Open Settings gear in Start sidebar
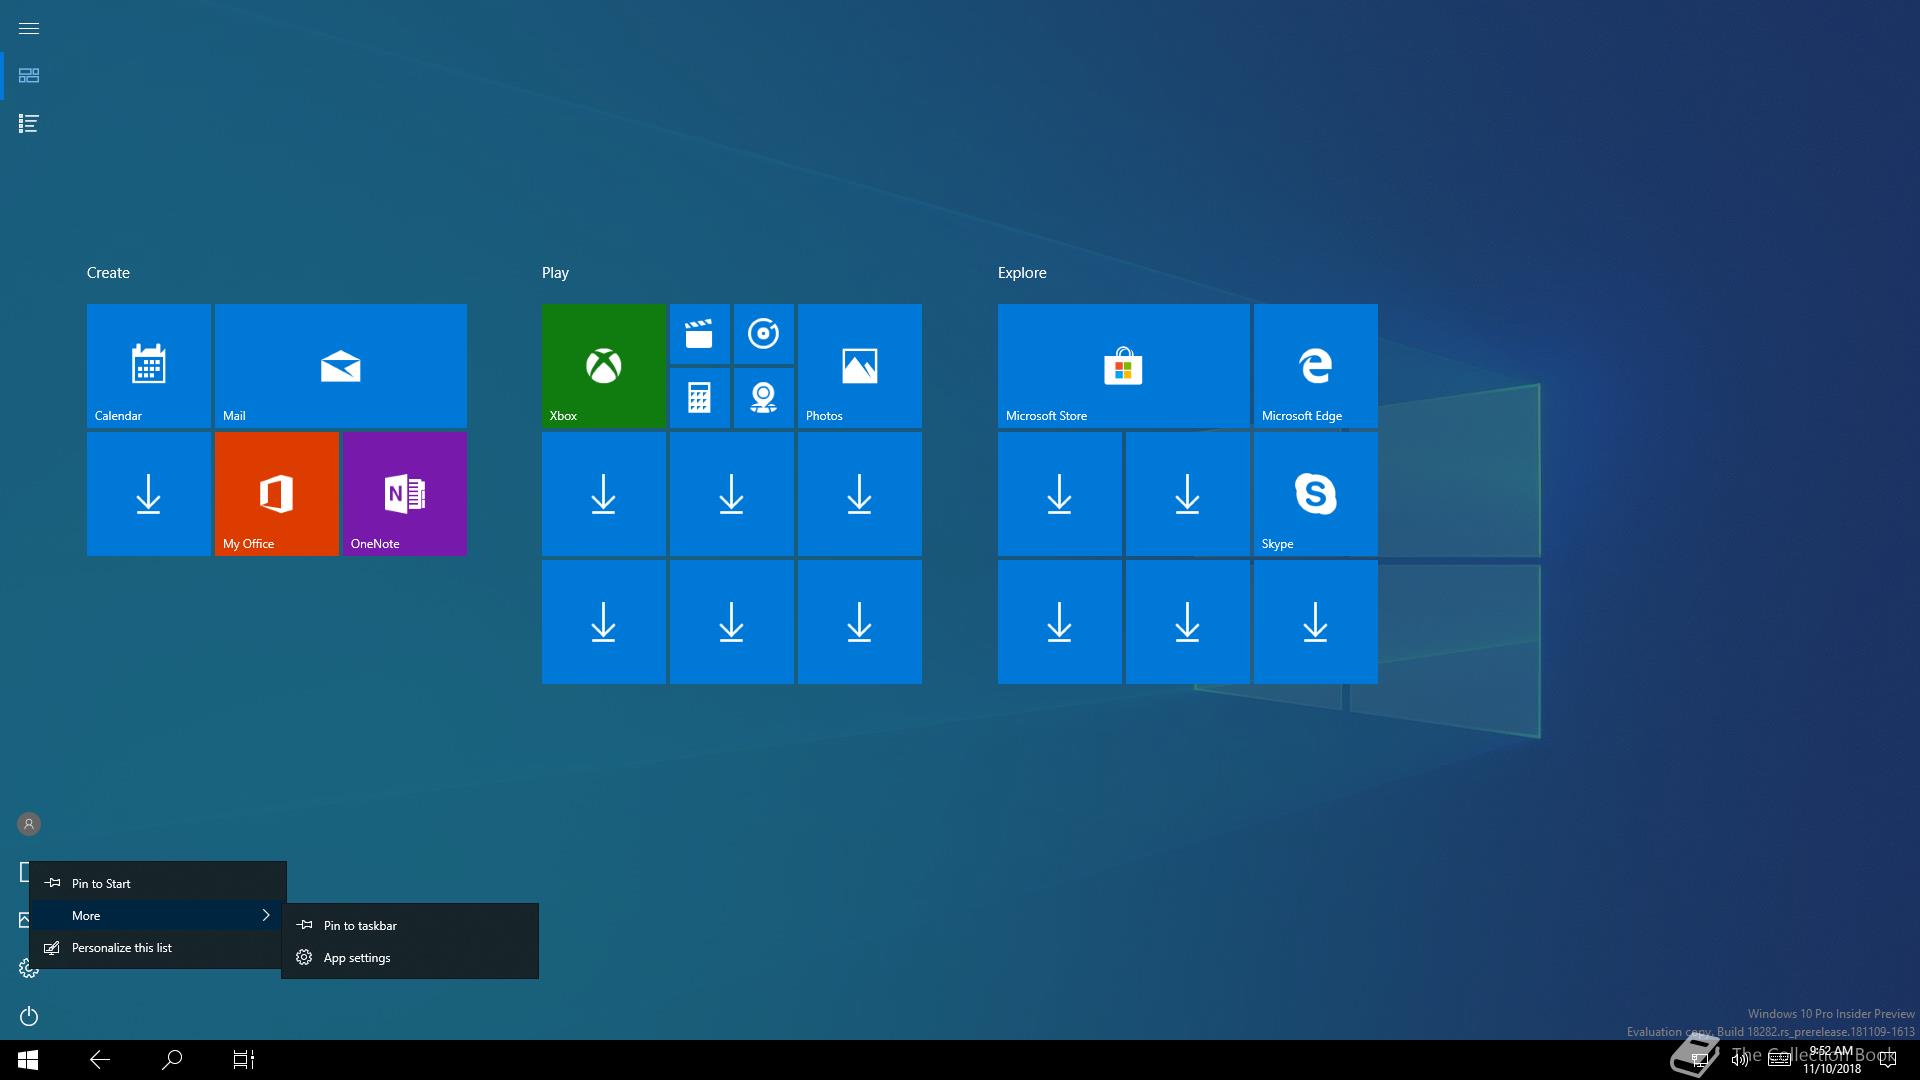This screenshot has height=1080, width=1920. click(x=27, y=968)
